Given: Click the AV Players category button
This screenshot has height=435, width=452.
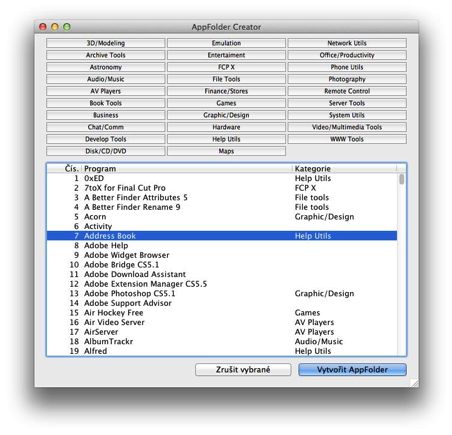Looking at the screenshot, I should (x=106, y=91).
